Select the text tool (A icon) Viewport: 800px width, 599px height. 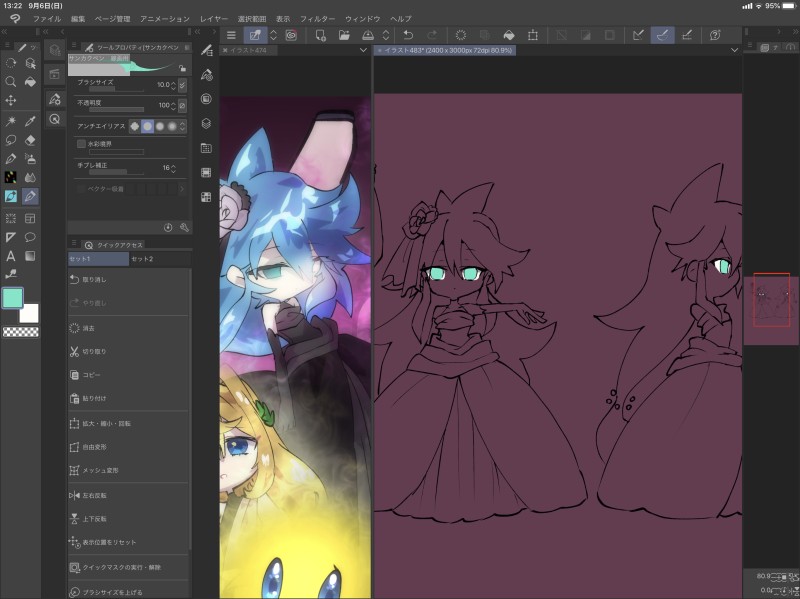pyautogui.click(x=11, y=255)
